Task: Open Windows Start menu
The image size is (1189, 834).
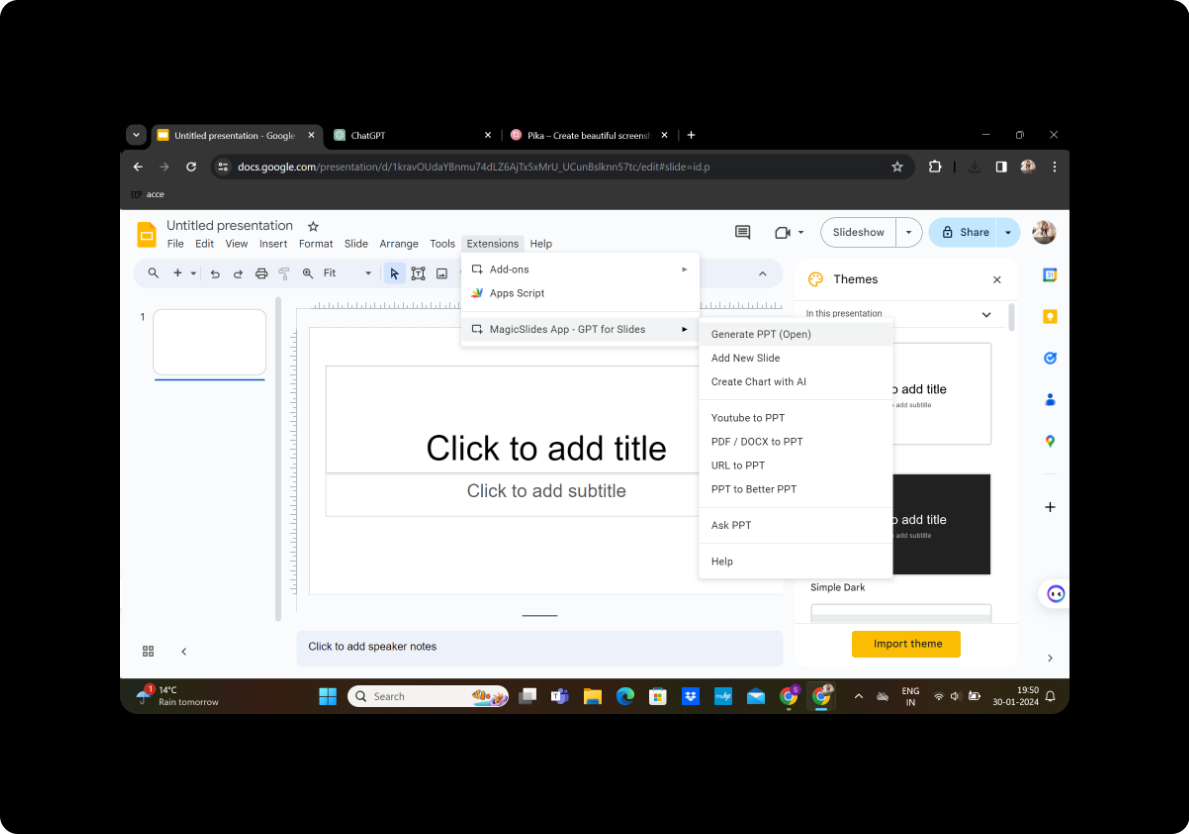Action: click(x=328, y=697)
